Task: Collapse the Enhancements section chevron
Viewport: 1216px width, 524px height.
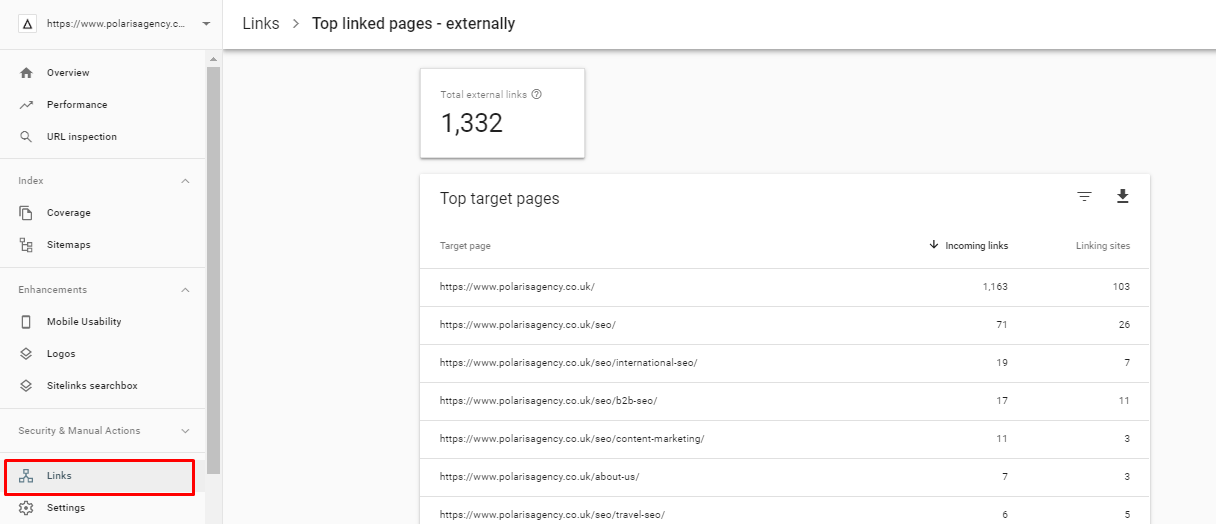Action: pyautogui.click(x=185, y=290)
